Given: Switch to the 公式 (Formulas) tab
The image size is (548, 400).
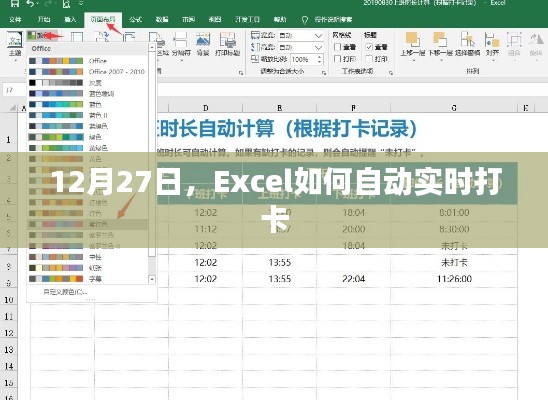Looking at the screenshot, I should click(x=135, y=19).
